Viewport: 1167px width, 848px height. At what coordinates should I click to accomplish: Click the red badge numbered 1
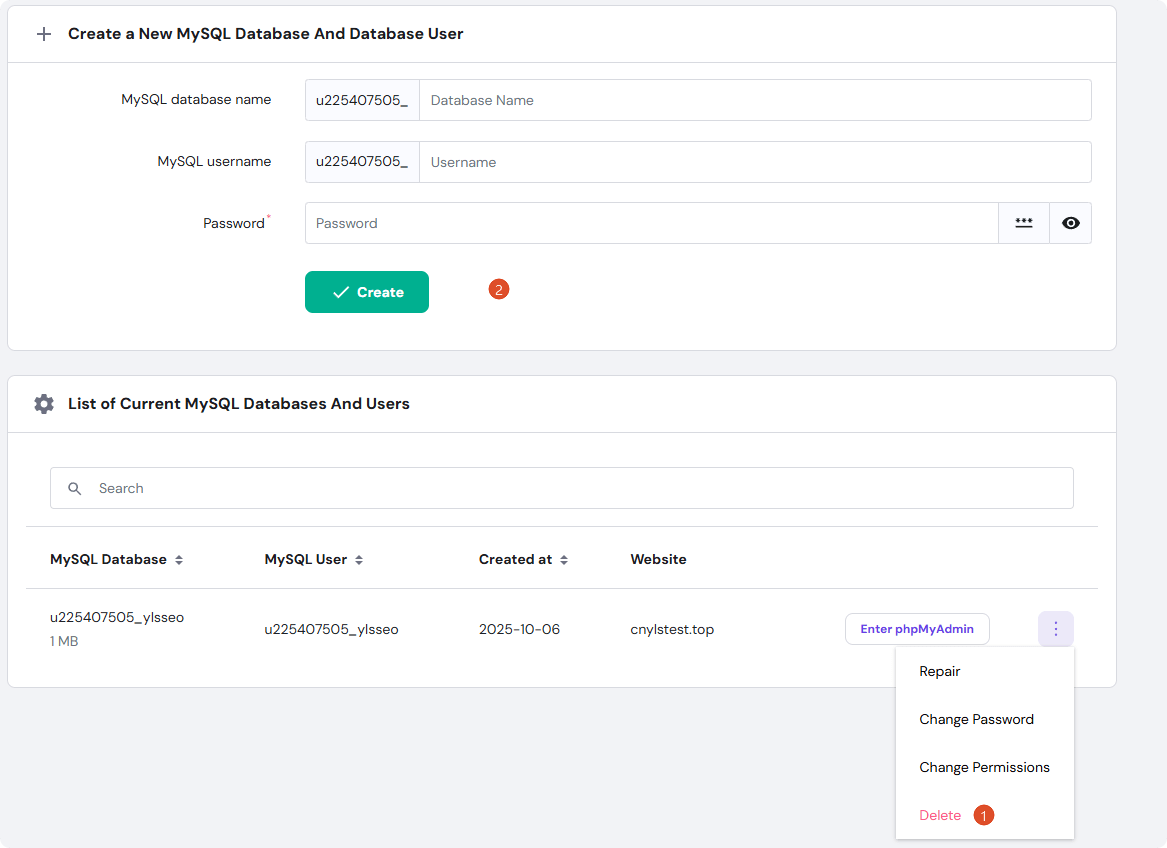pyautogui.click(x=984, y=815)
